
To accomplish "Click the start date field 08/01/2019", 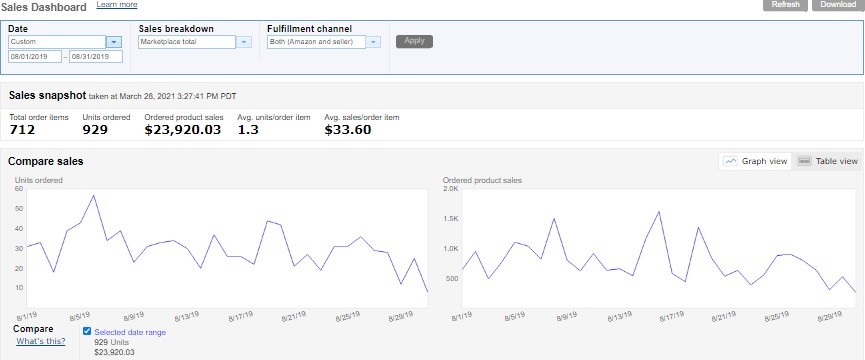I will pos(35,57).
